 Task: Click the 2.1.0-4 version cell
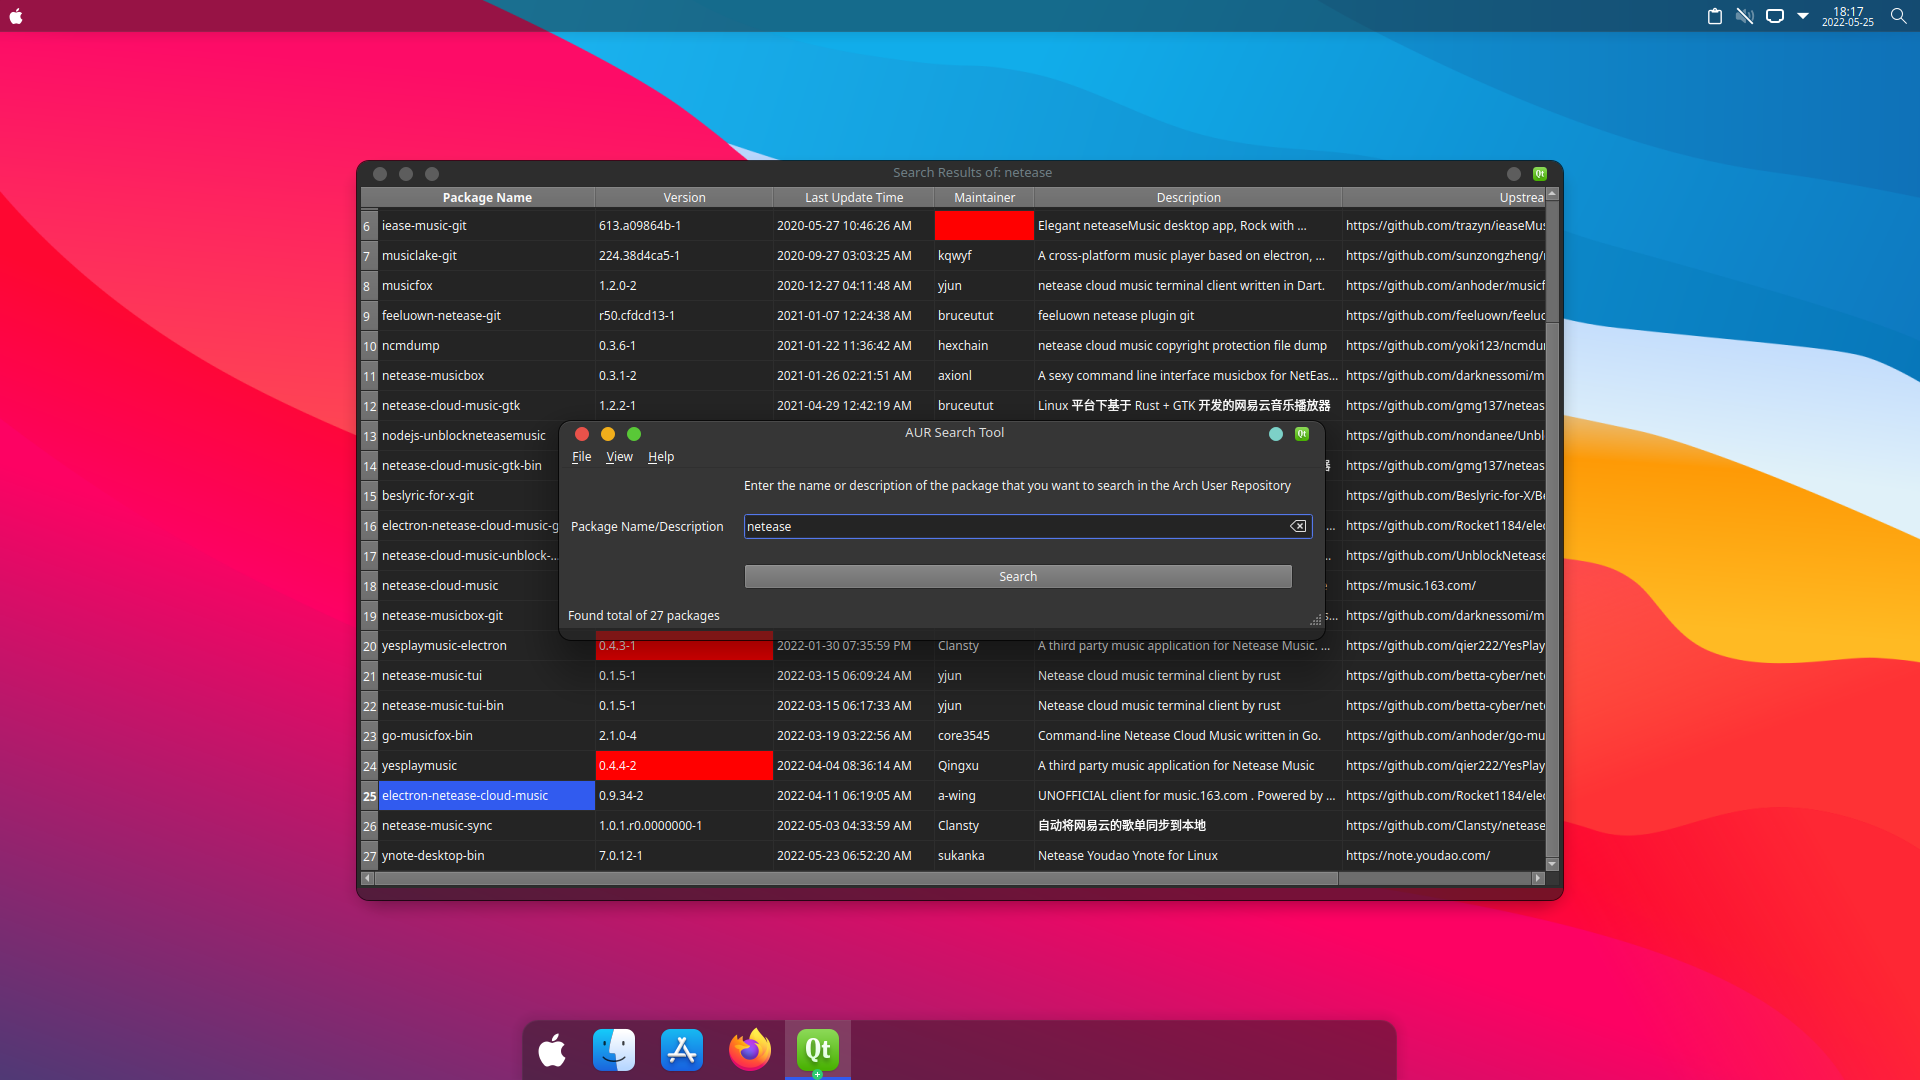click(684, 736)
